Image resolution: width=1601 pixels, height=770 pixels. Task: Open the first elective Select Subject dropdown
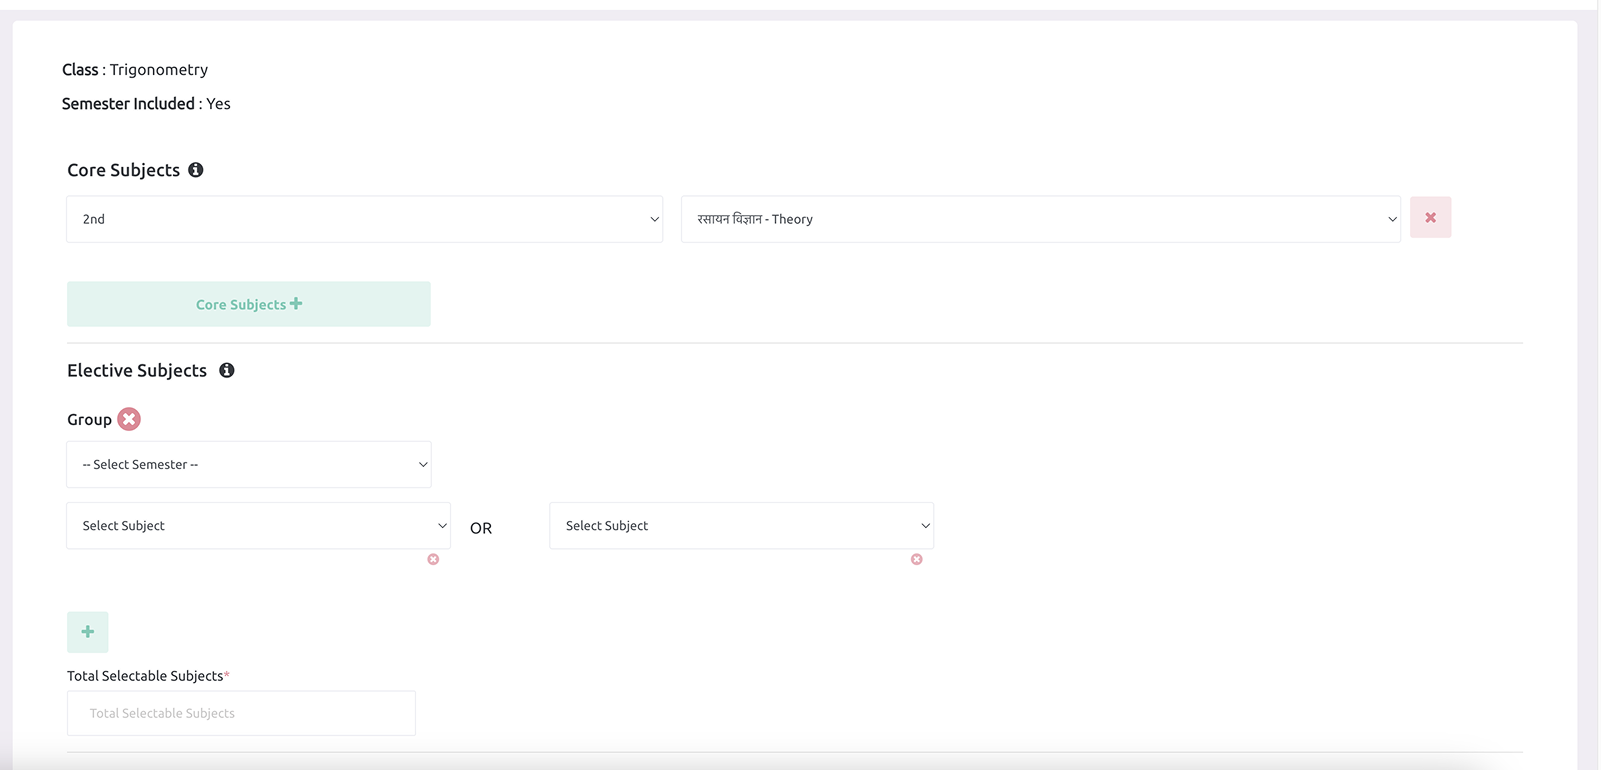click(x=258, y=526)
